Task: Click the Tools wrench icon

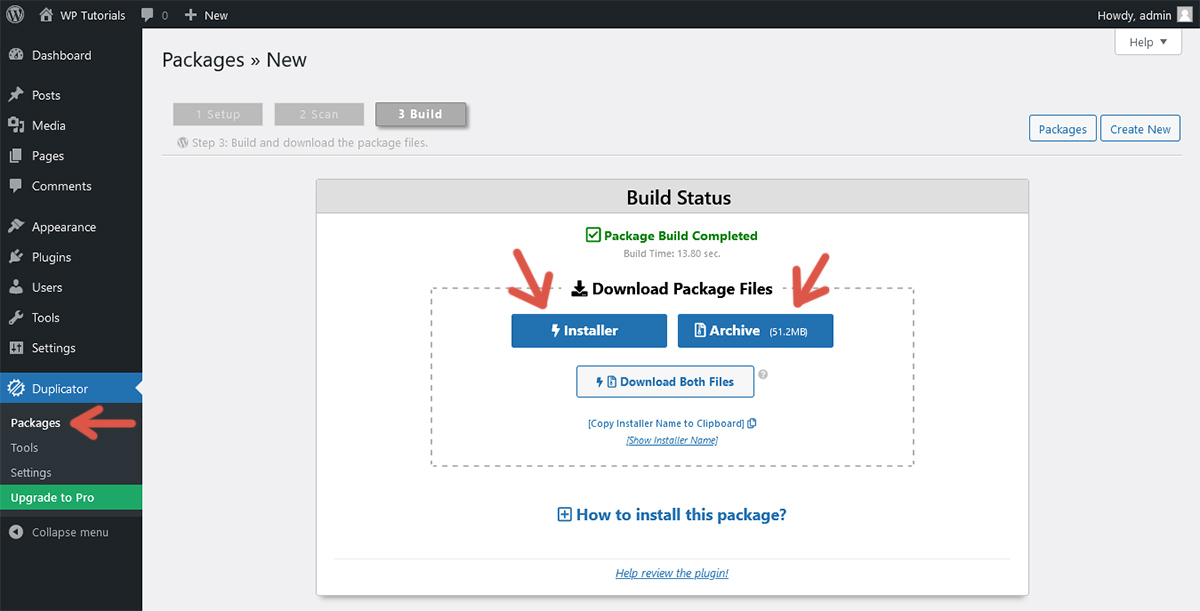Action: (x=16, y=317)
